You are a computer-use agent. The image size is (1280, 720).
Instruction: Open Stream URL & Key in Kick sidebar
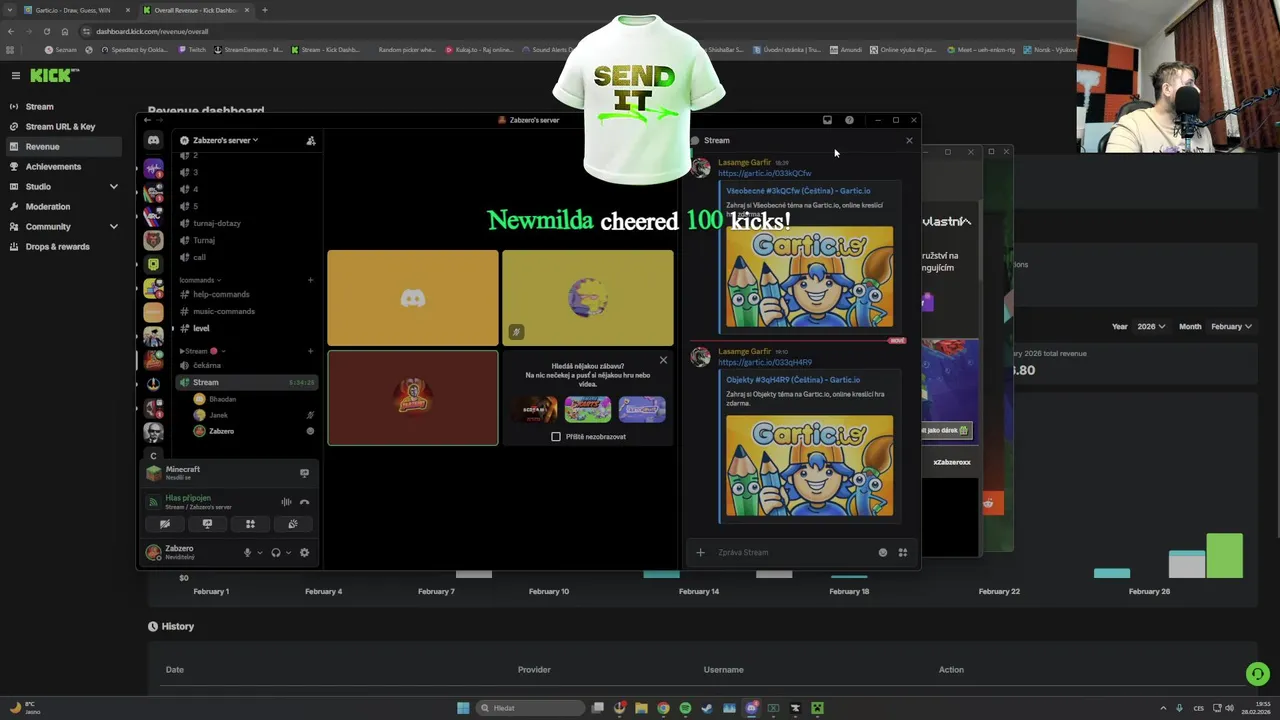point(61,126)
